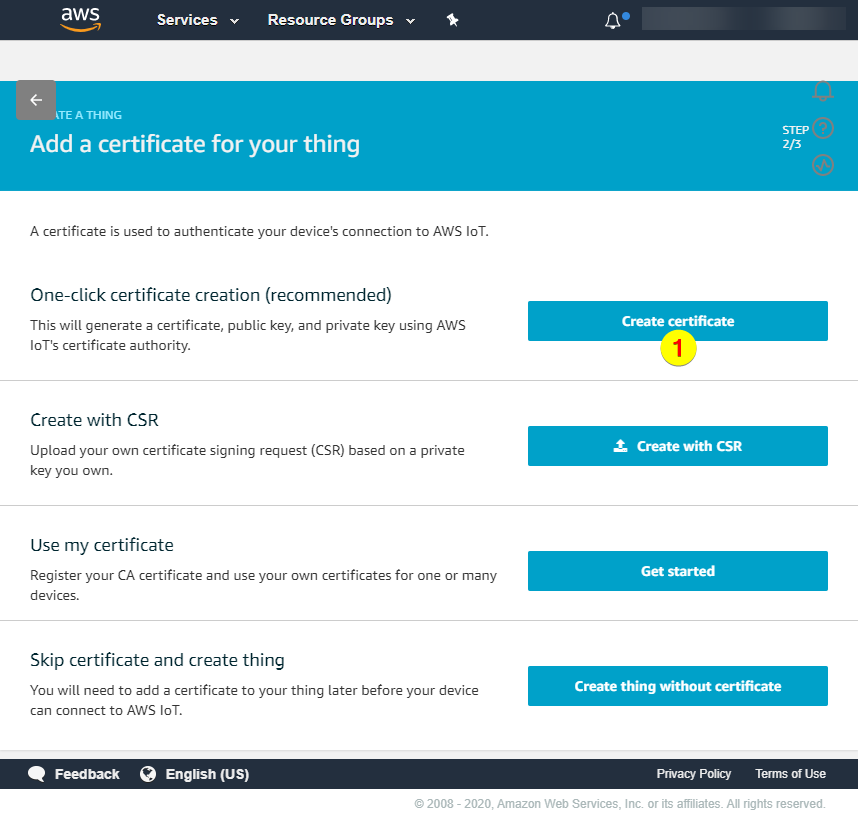Expand the Services dropdown menu
858x819 pixels.
[197, 20]
